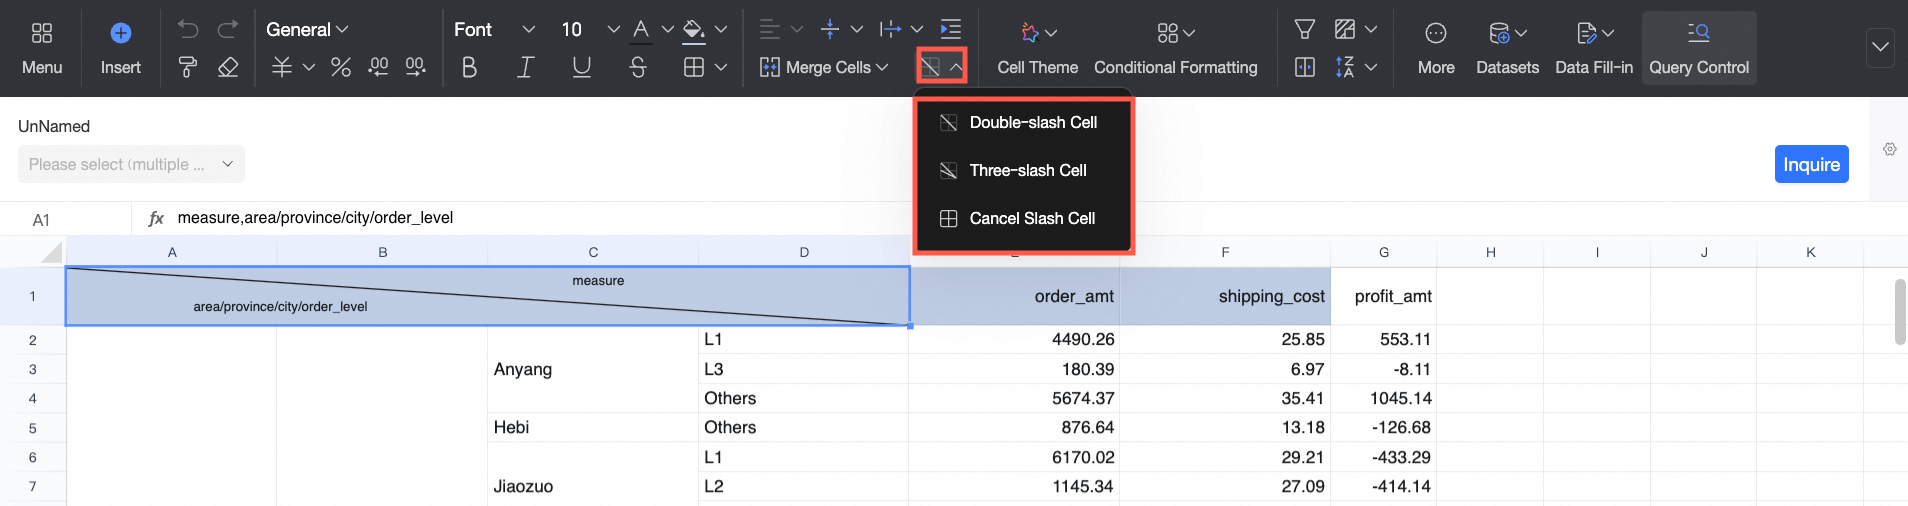Choose Double-slash Cell from menu

point(1023,122)
